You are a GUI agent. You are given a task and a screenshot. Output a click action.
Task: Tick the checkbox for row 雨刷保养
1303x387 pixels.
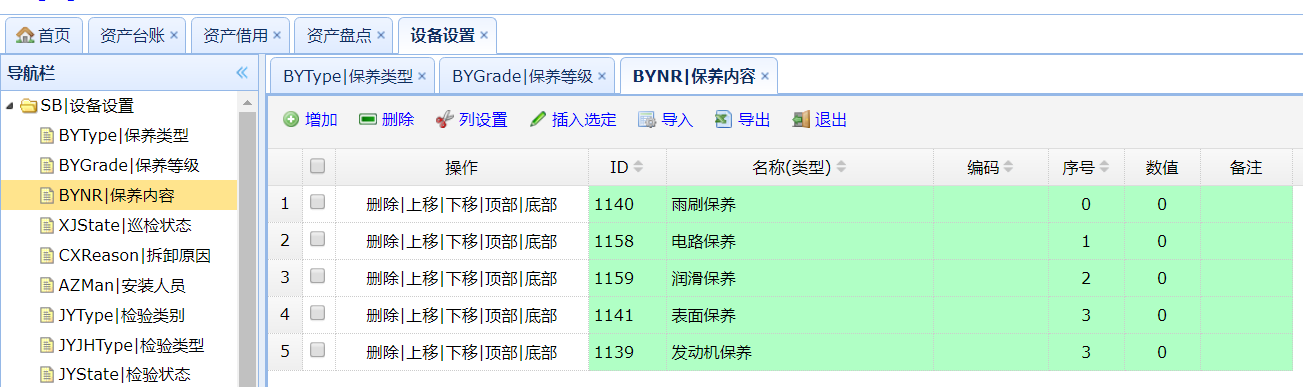(x=317, y=202)
